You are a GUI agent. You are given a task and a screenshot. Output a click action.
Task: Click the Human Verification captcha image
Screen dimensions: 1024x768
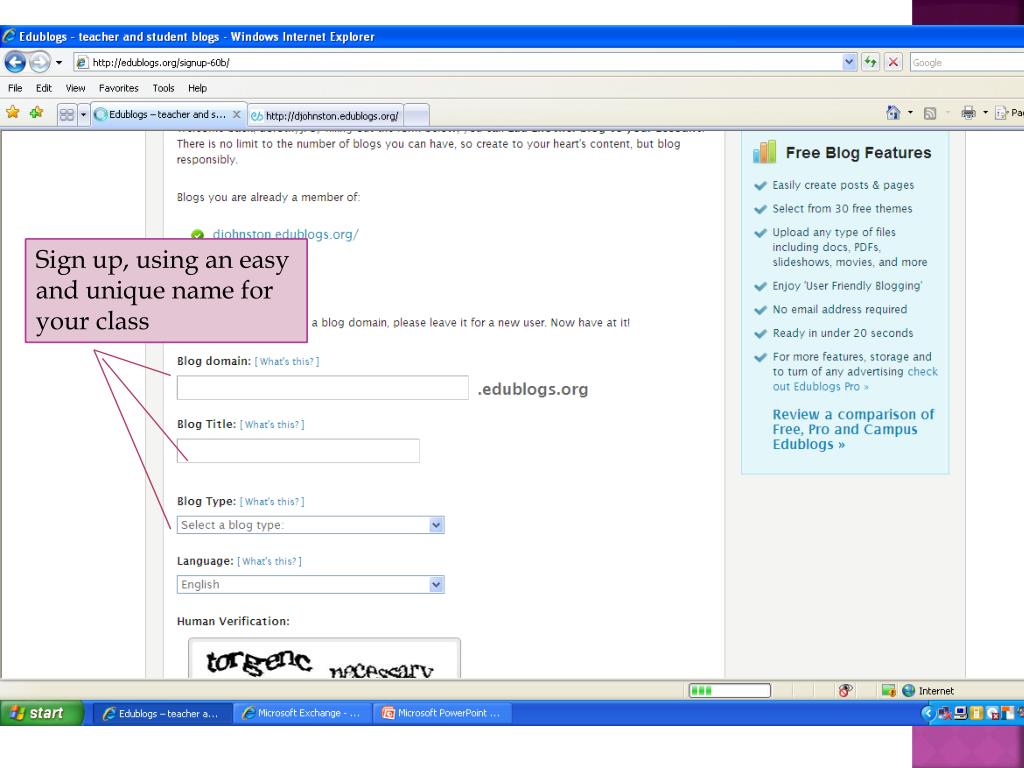click(324, 659)
